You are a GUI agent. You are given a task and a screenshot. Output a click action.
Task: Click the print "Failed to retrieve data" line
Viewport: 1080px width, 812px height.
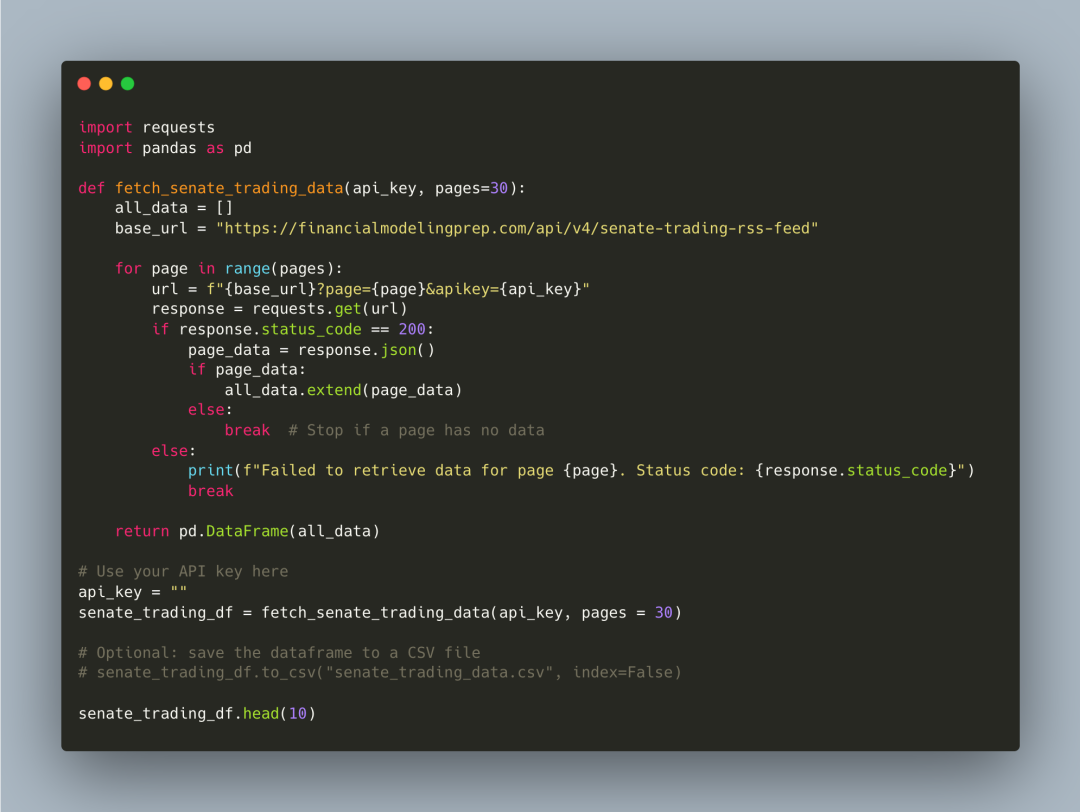tap(581, 470)
